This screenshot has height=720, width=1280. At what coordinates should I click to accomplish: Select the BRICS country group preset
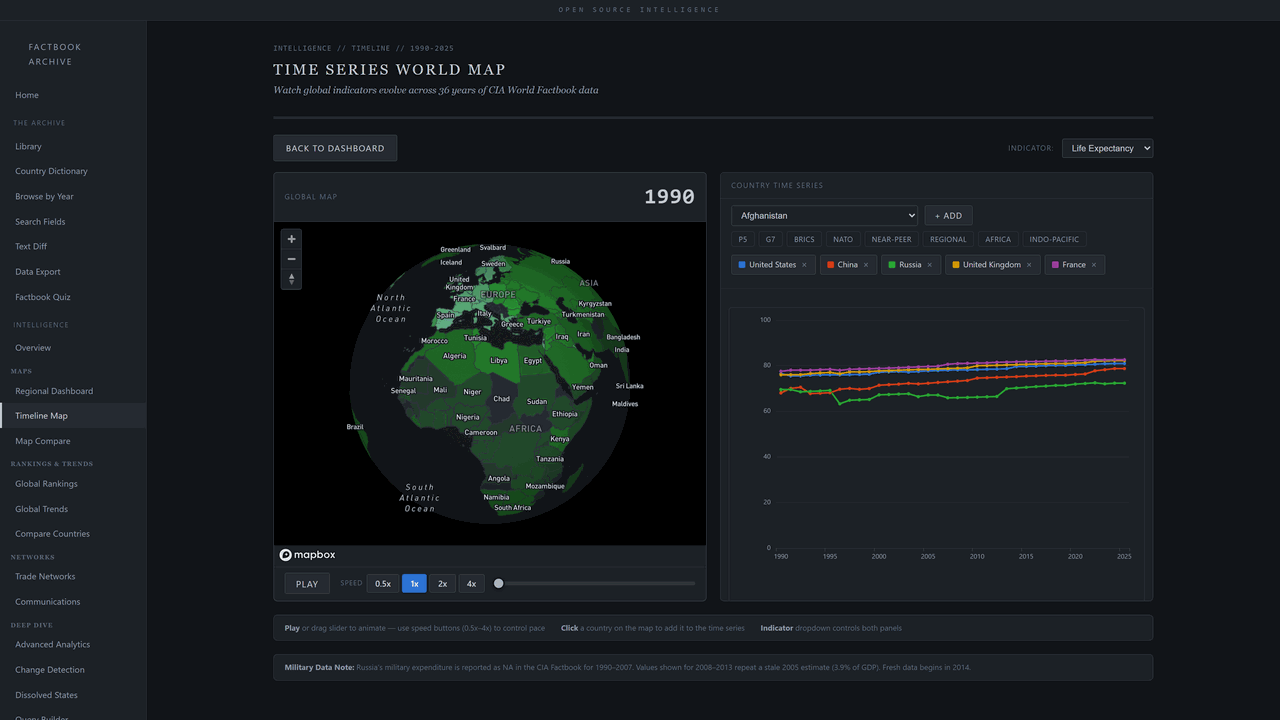point(804,240)
